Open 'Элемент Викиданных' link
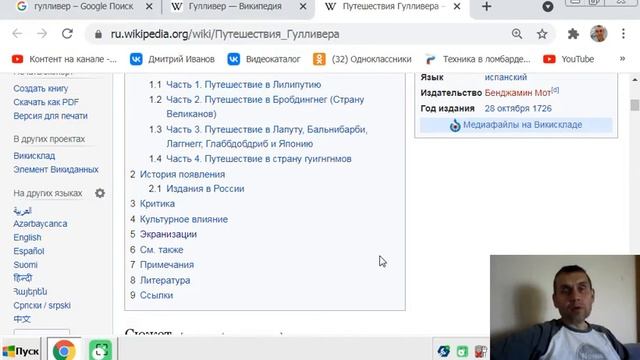 (56, 169)
